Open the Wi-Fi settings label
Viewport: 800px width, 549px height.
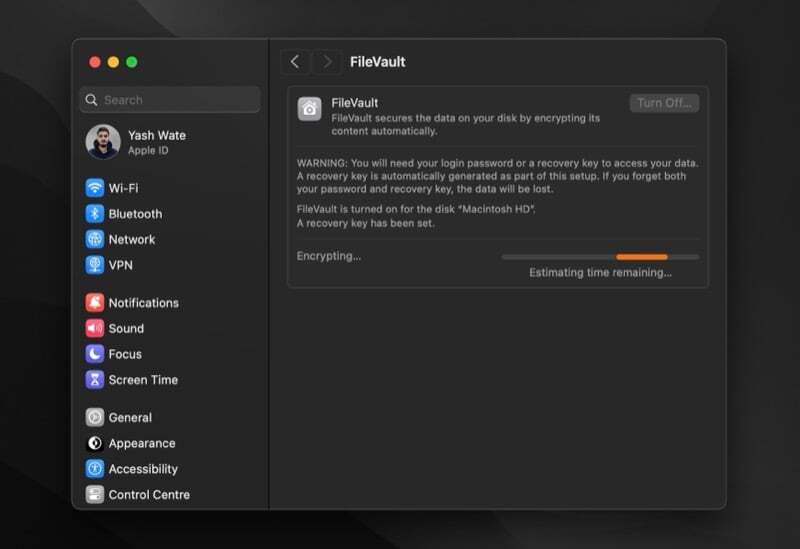[x=123, y=188]
